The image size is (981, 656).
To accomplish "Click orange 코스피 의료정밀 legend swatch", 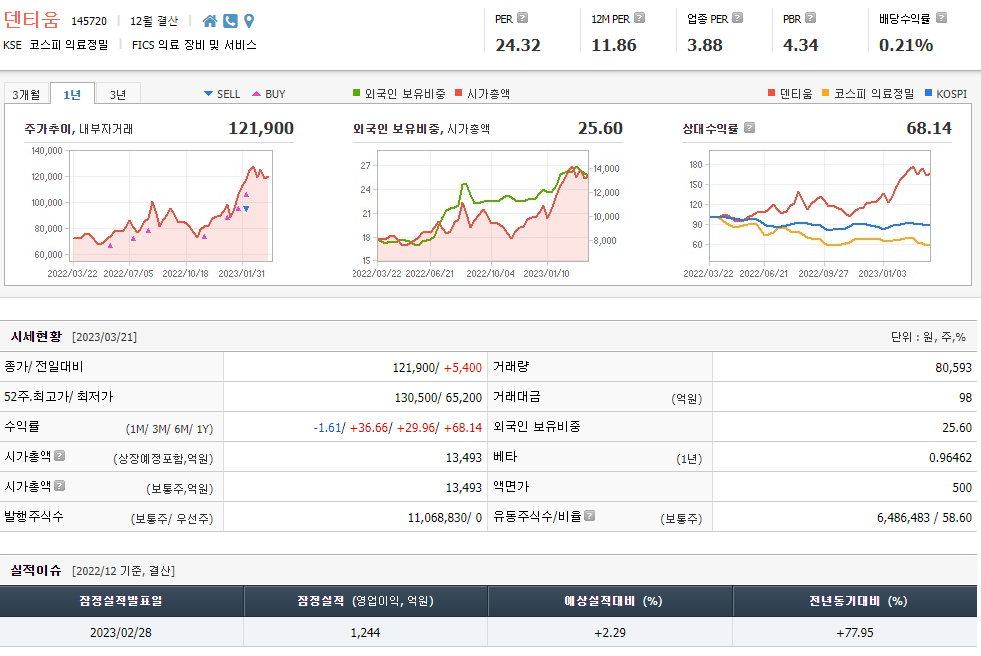I will pos(826,93).
